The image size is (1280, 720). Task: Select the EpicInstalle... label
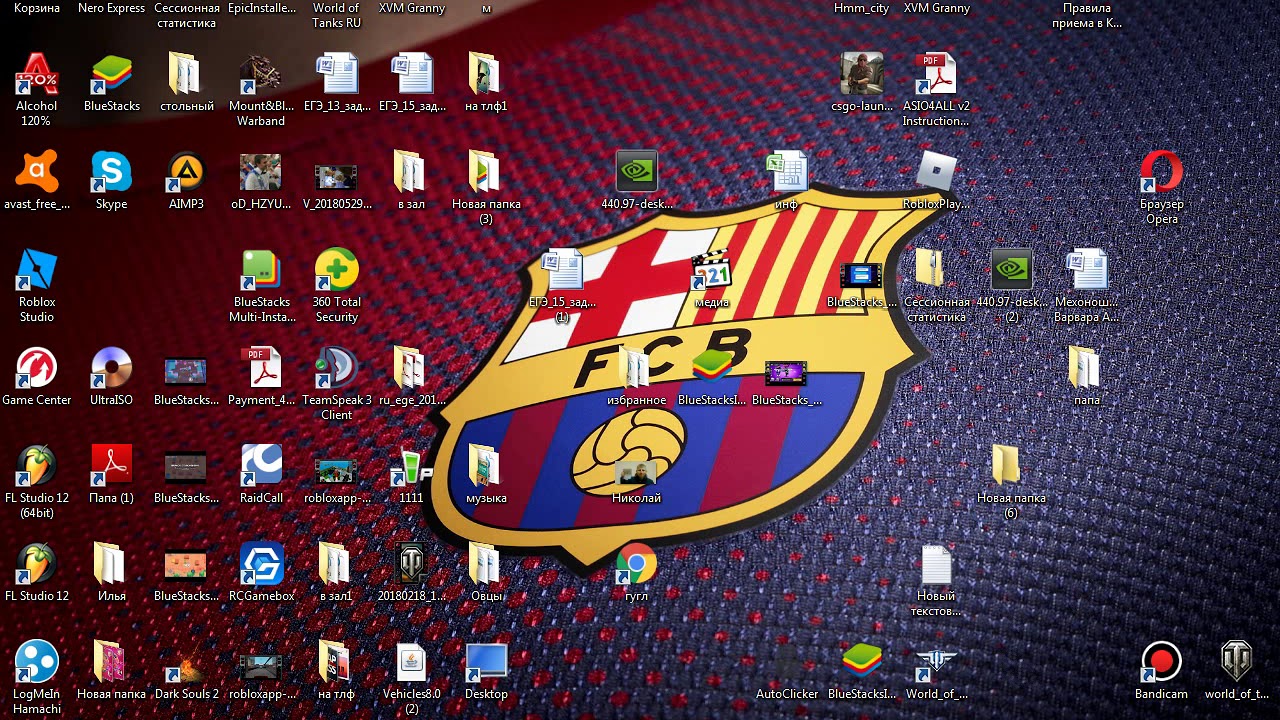point(262,8)
